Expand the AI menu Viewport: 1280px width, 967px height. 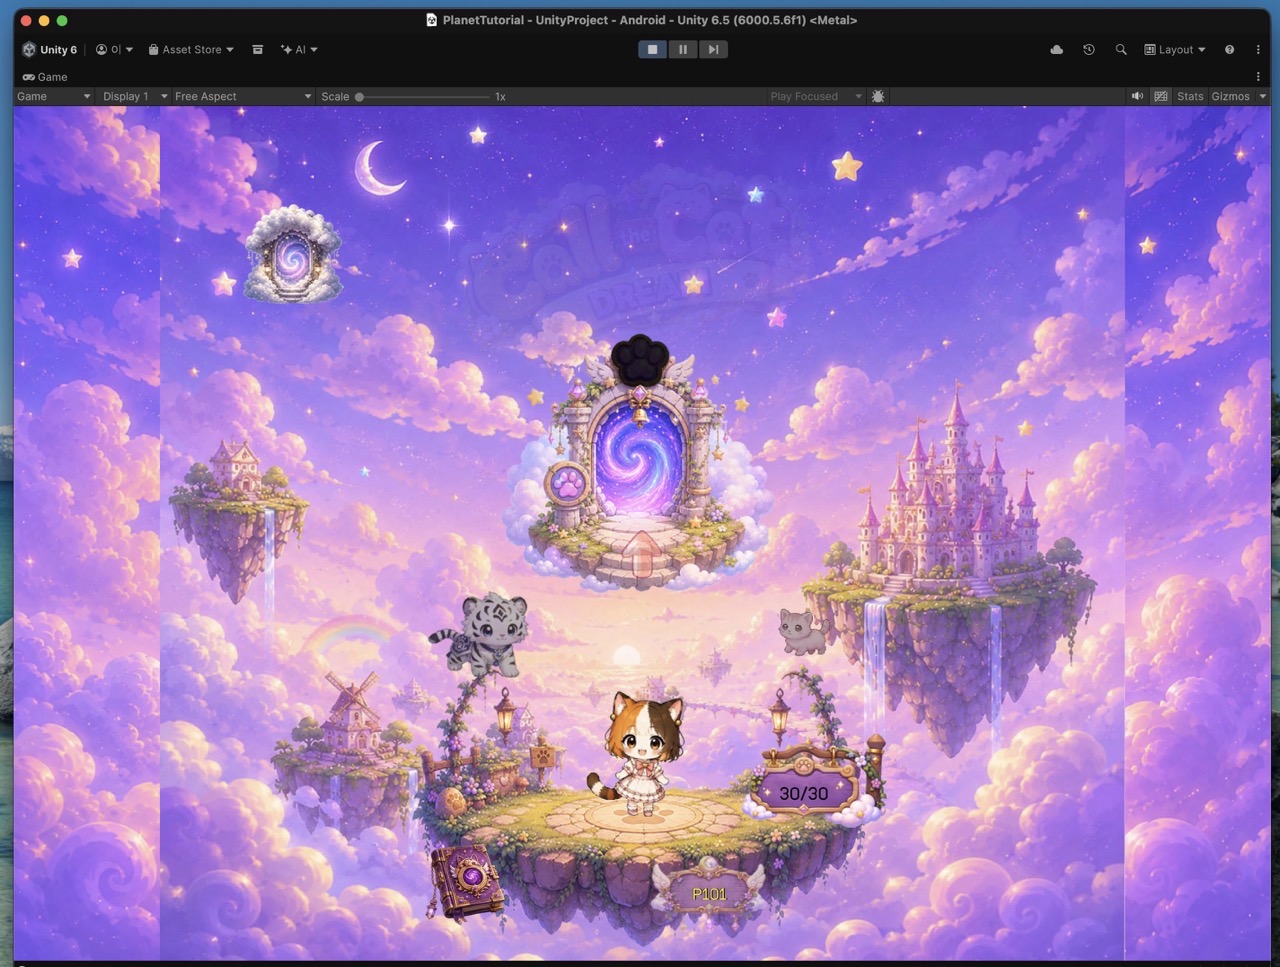(x=299, y=49)
